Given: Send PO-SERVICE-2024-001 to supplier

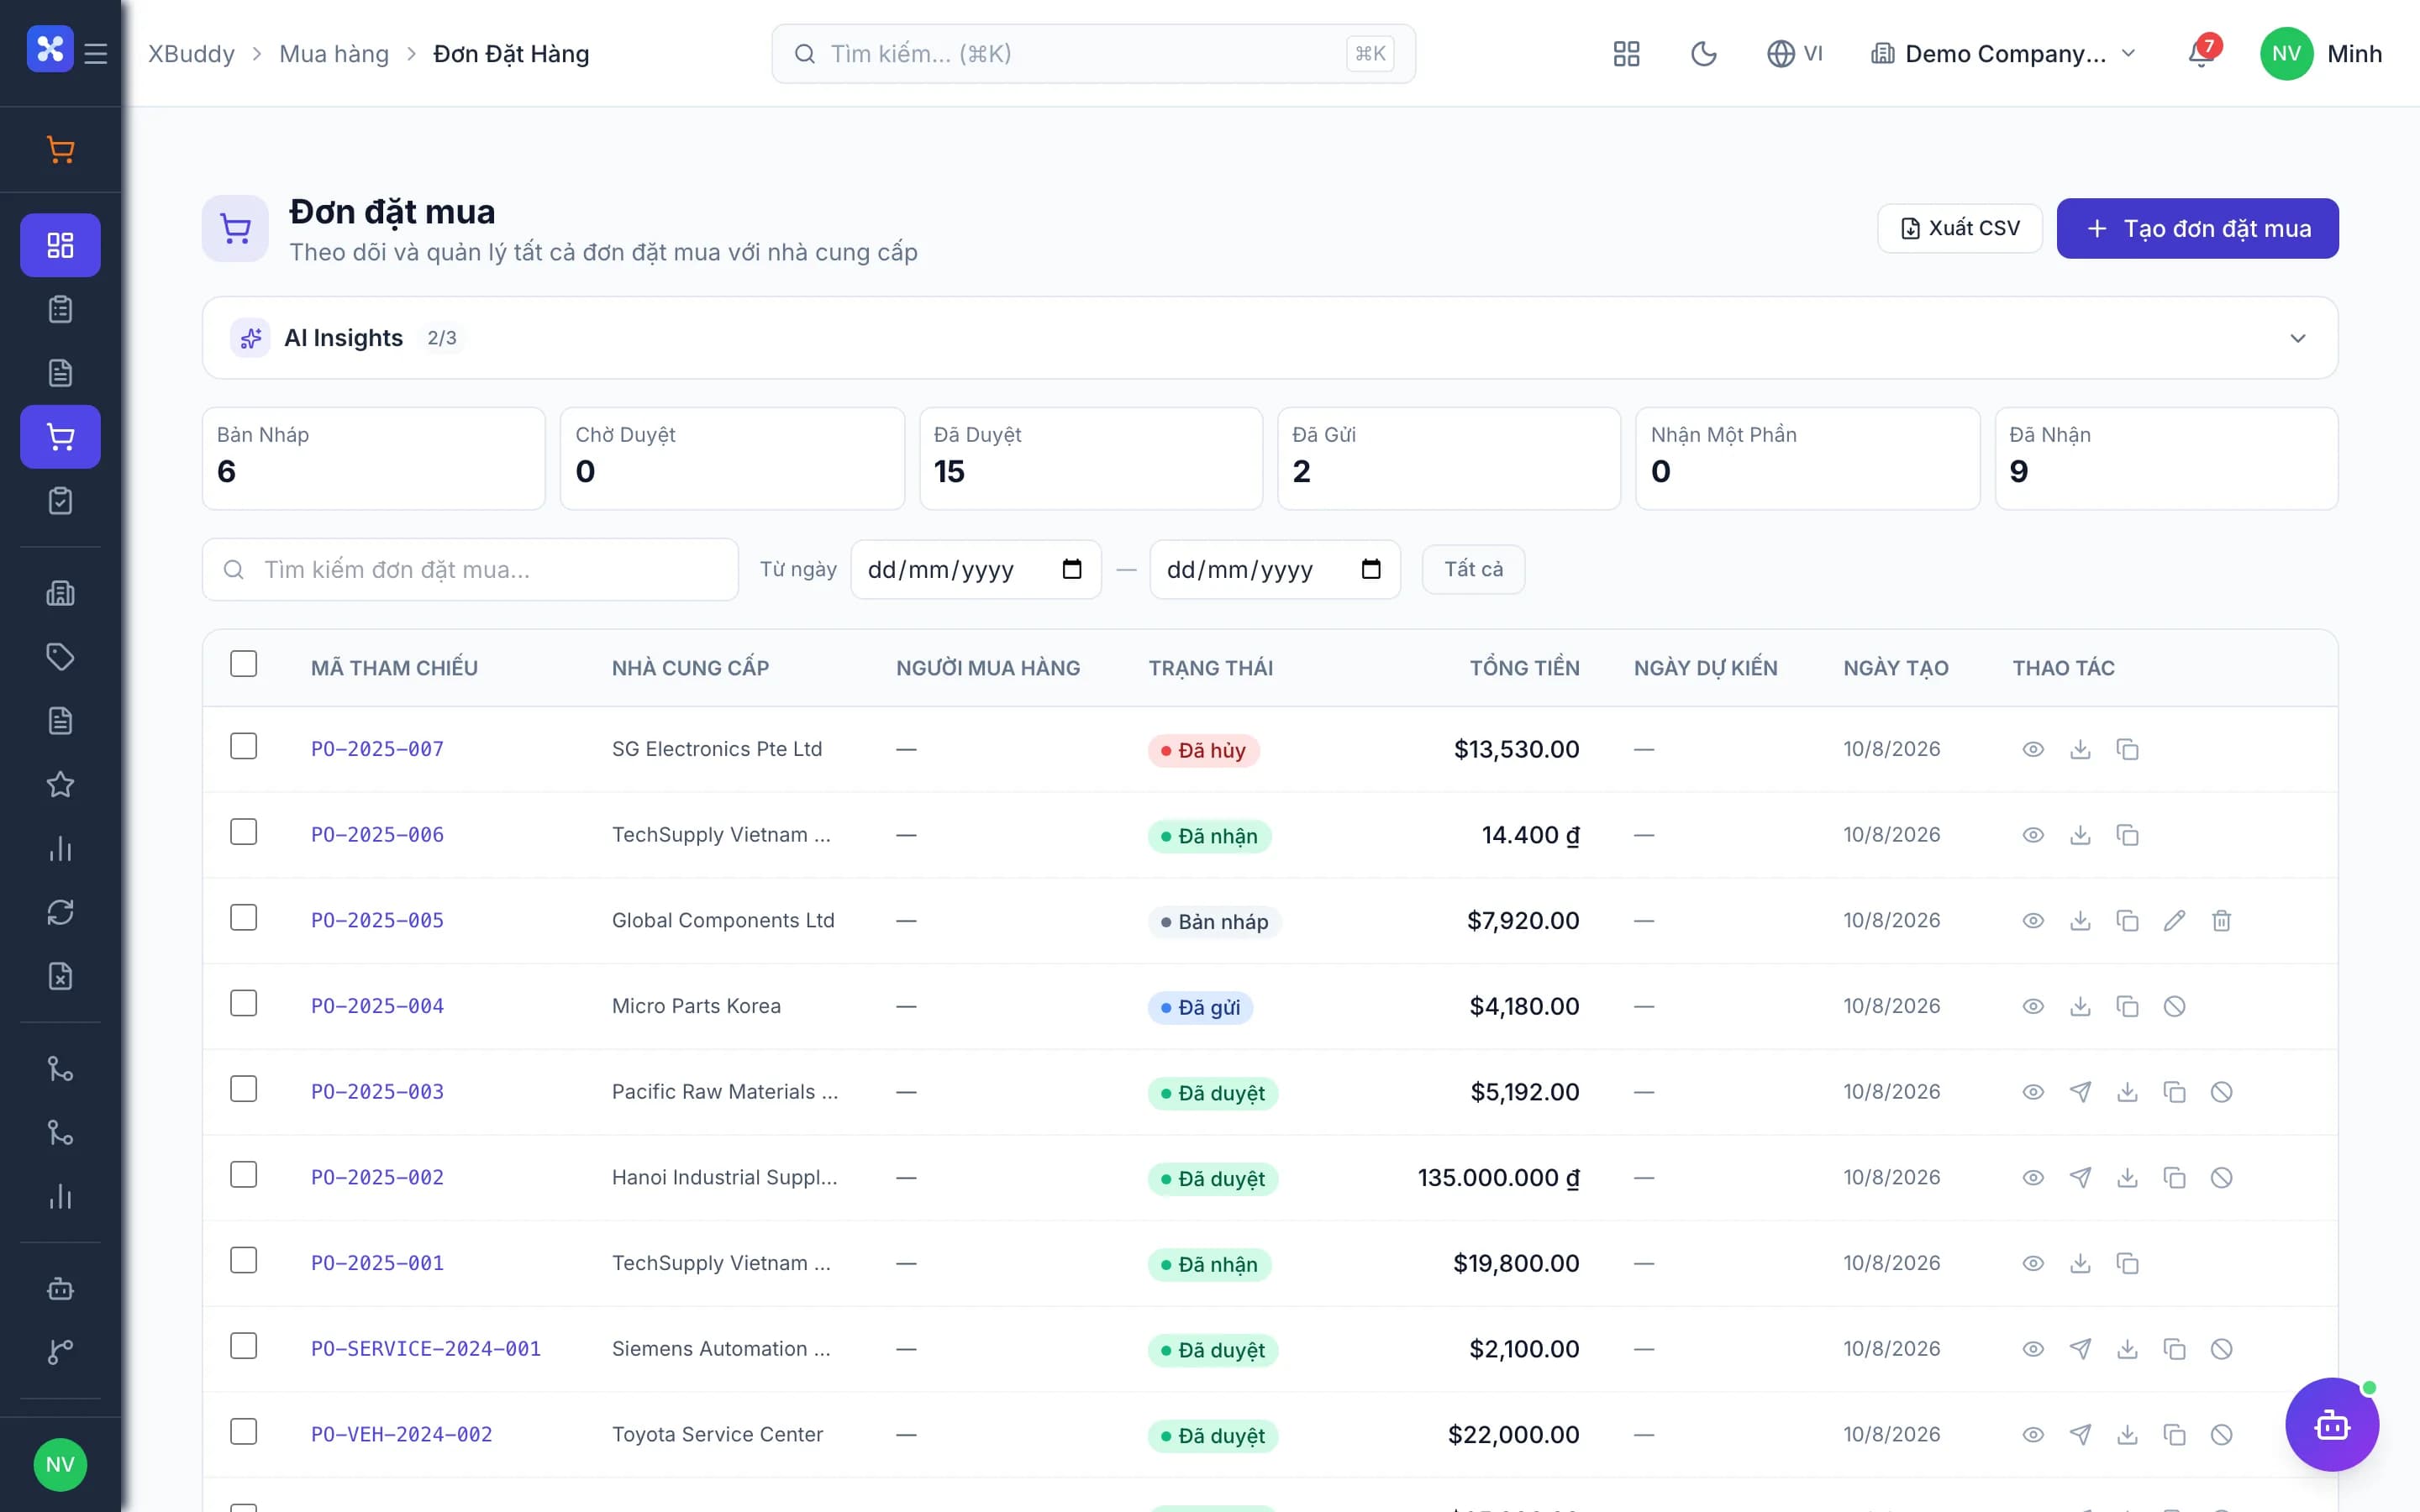Looking at the screenshot, I should coord(2080,1349).
